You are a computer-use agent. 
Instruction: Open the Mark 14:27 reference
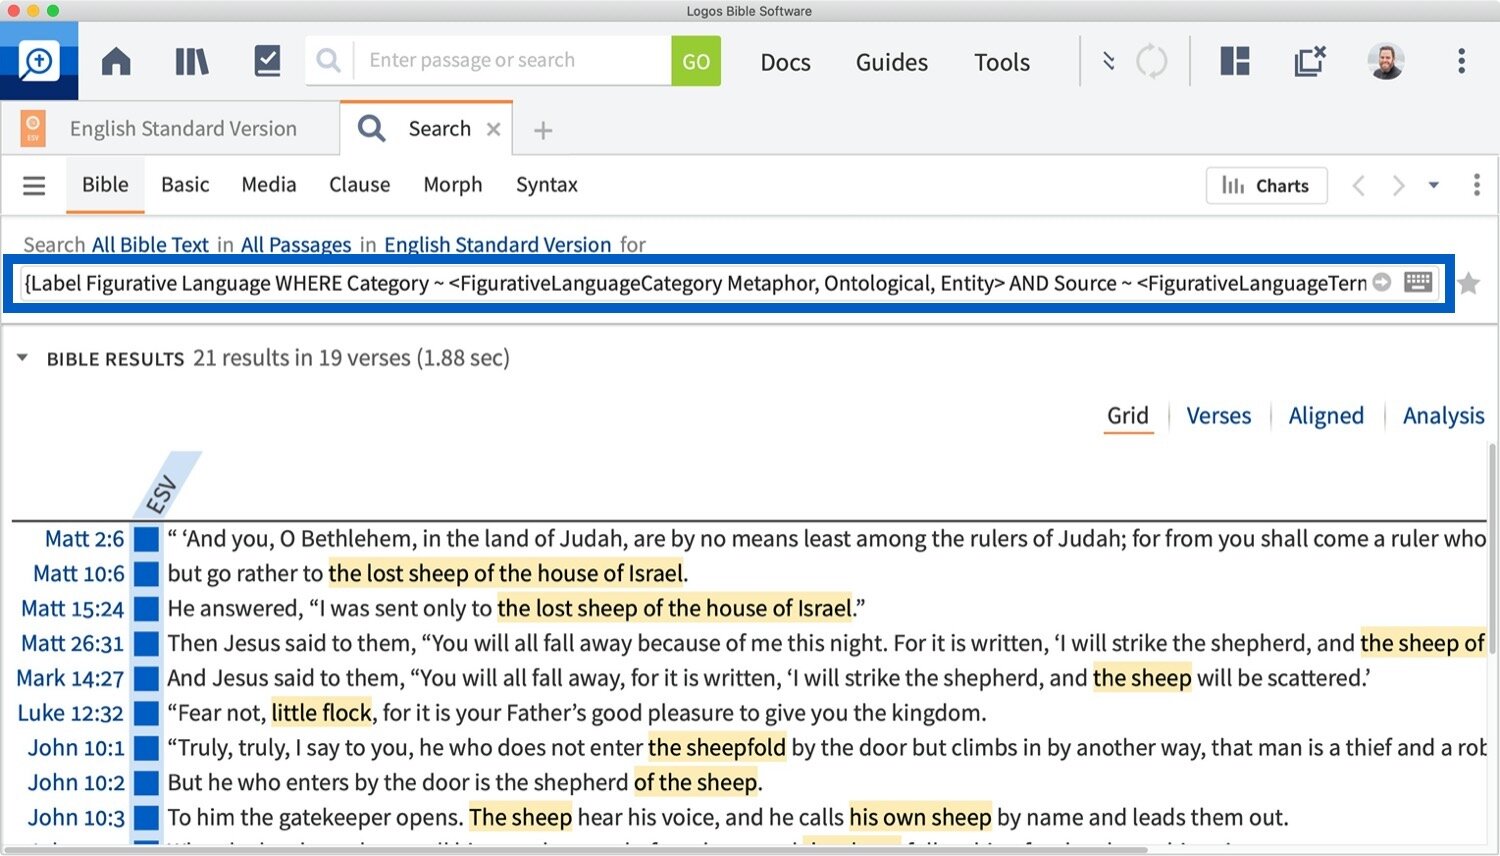click(70, 679)
